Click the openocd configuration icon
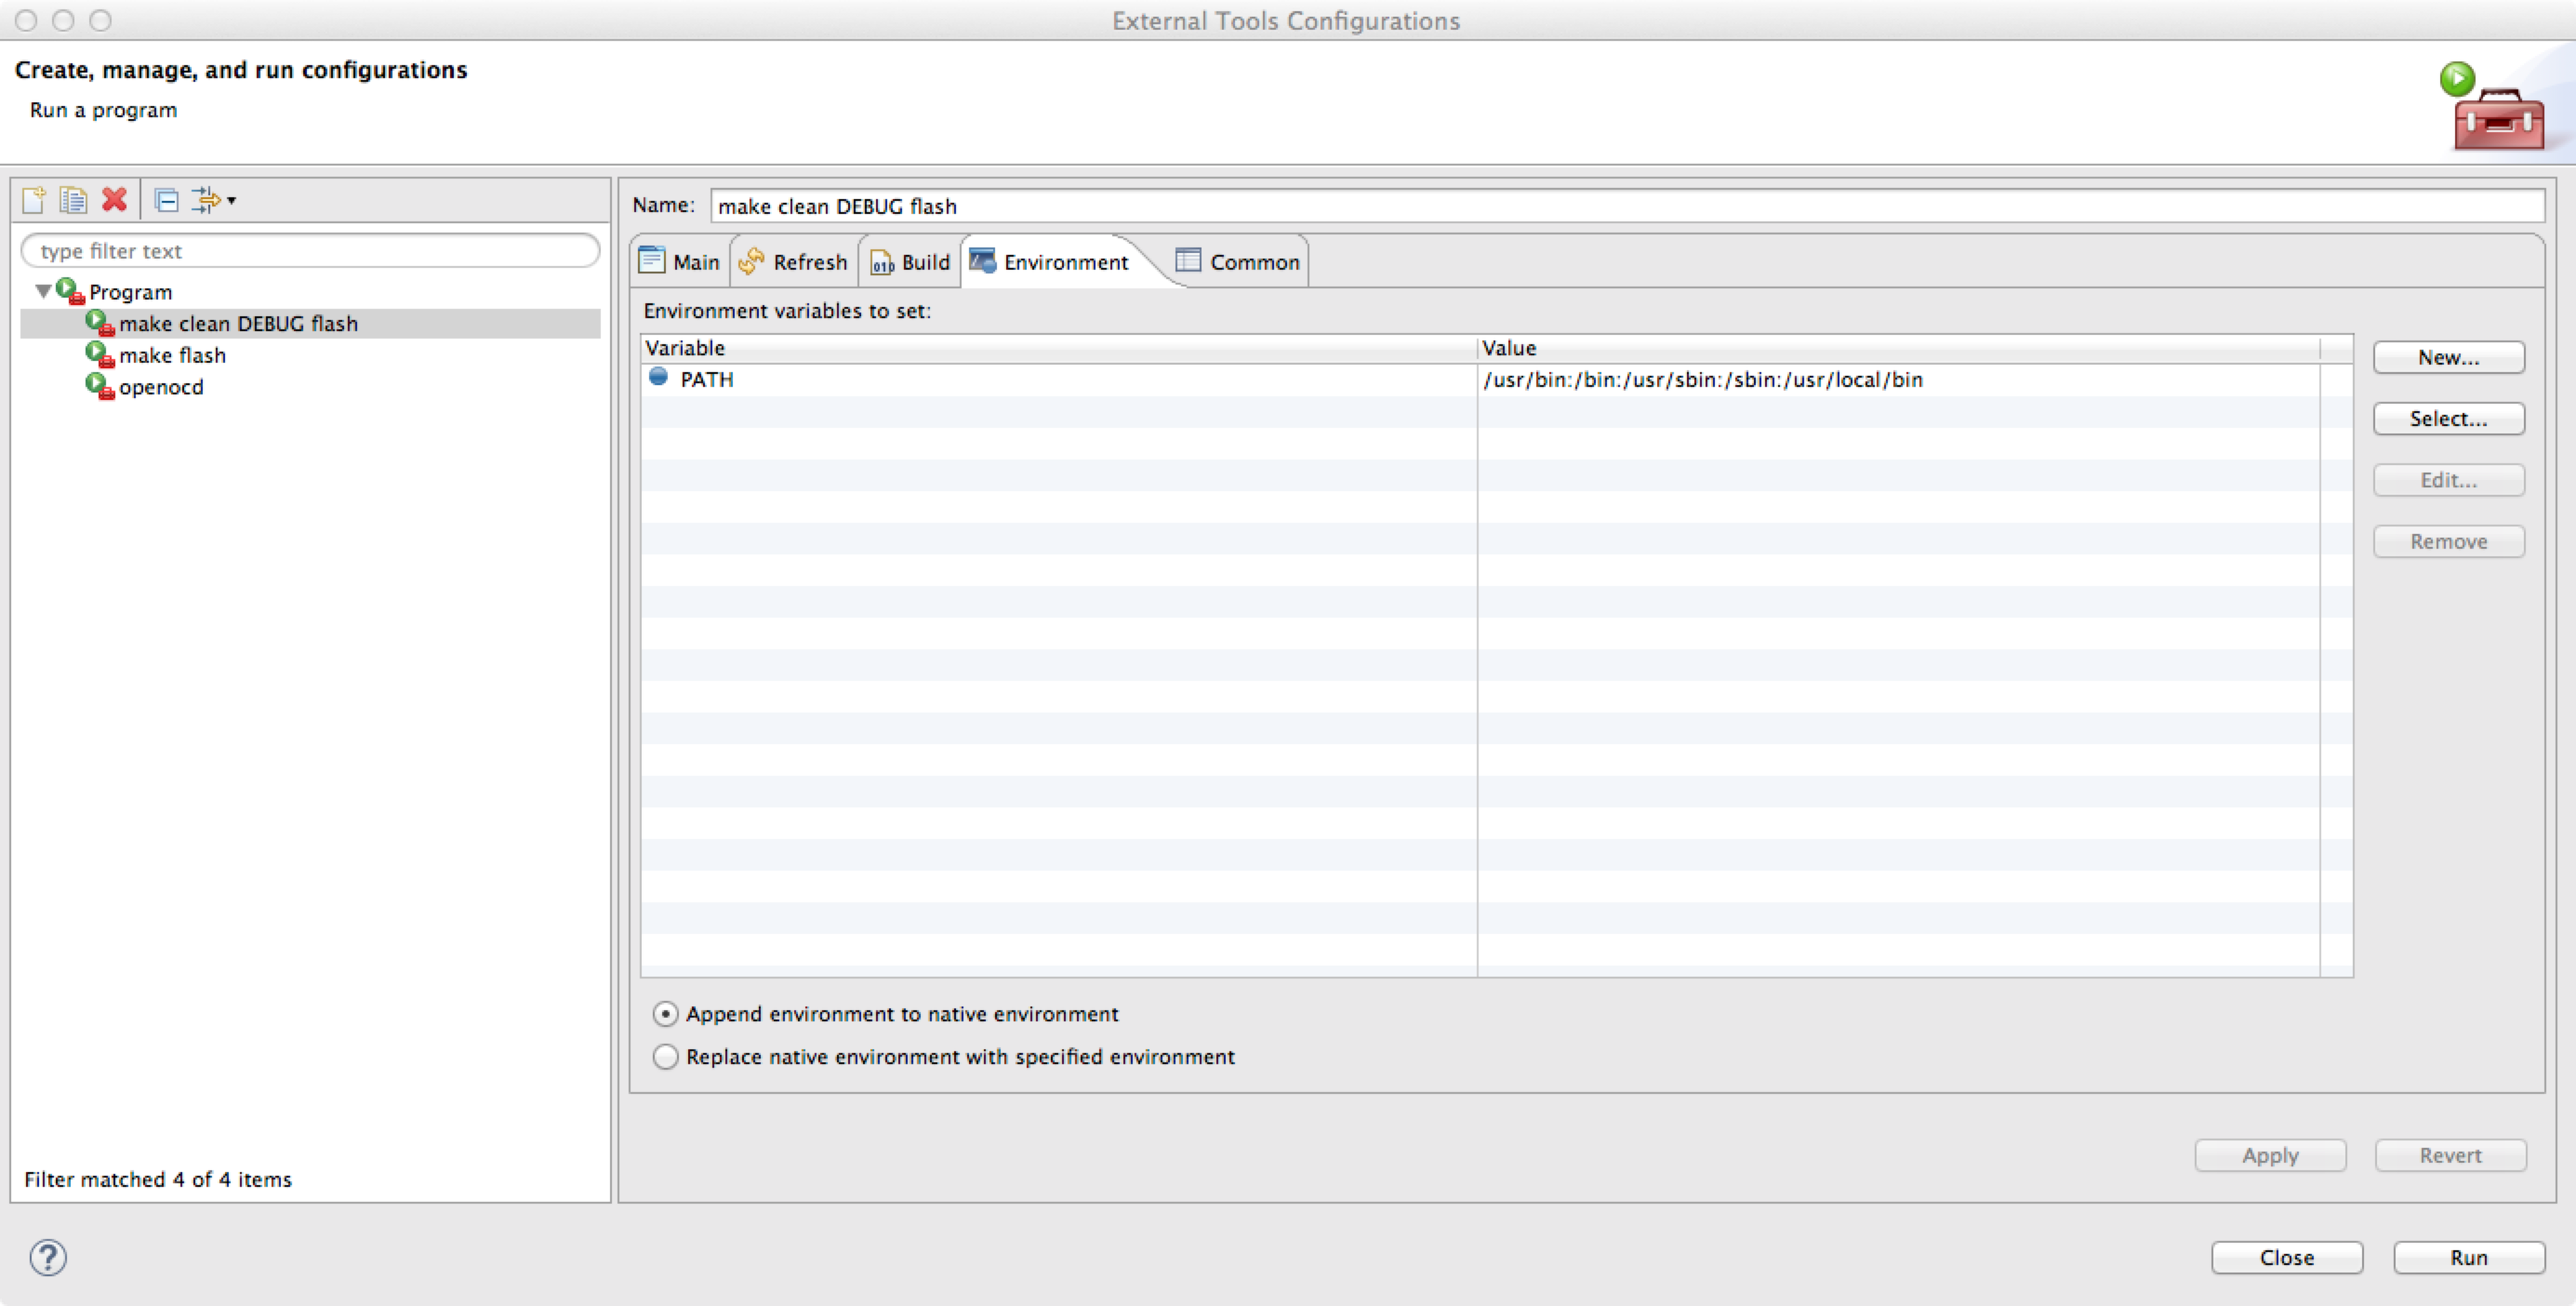The width and height of the screenshot is (2576, 1306). coord(99,386)
